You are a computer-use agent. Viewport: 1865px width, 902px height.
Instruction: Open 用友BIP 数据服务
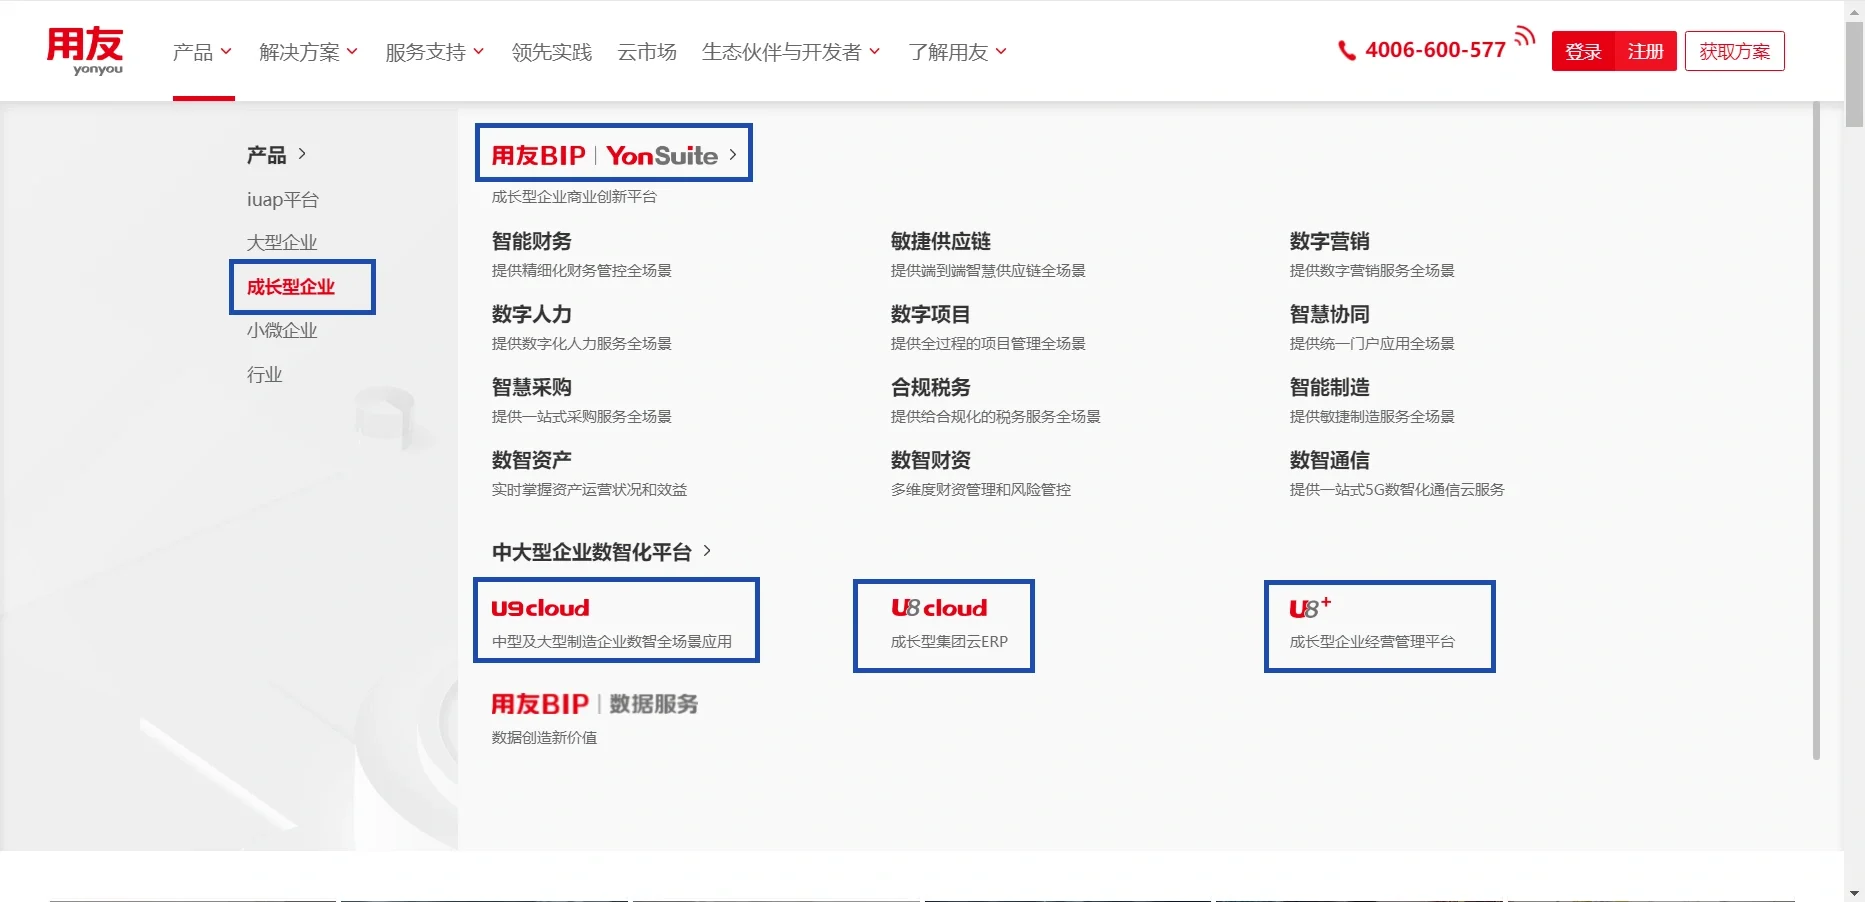[x=594, y=703]
